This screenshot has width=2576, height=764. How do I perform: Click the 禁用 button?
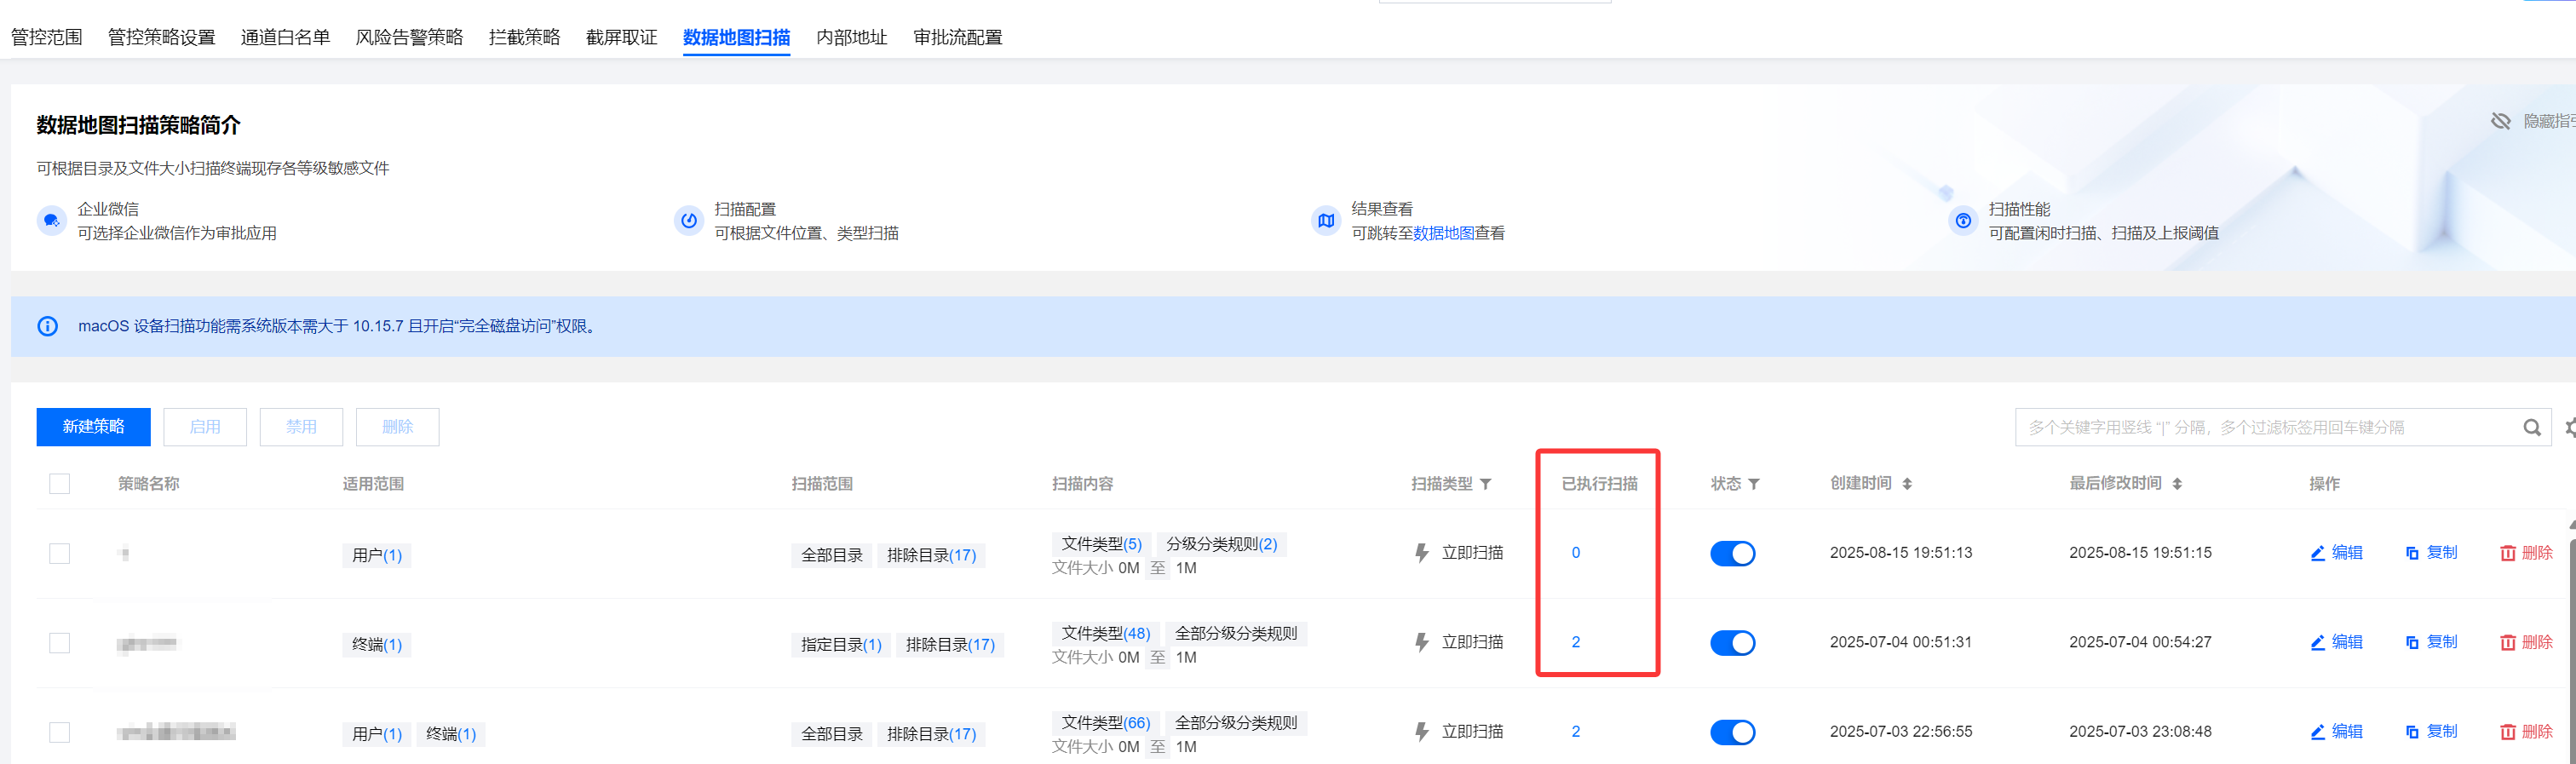tap(301, 427)
